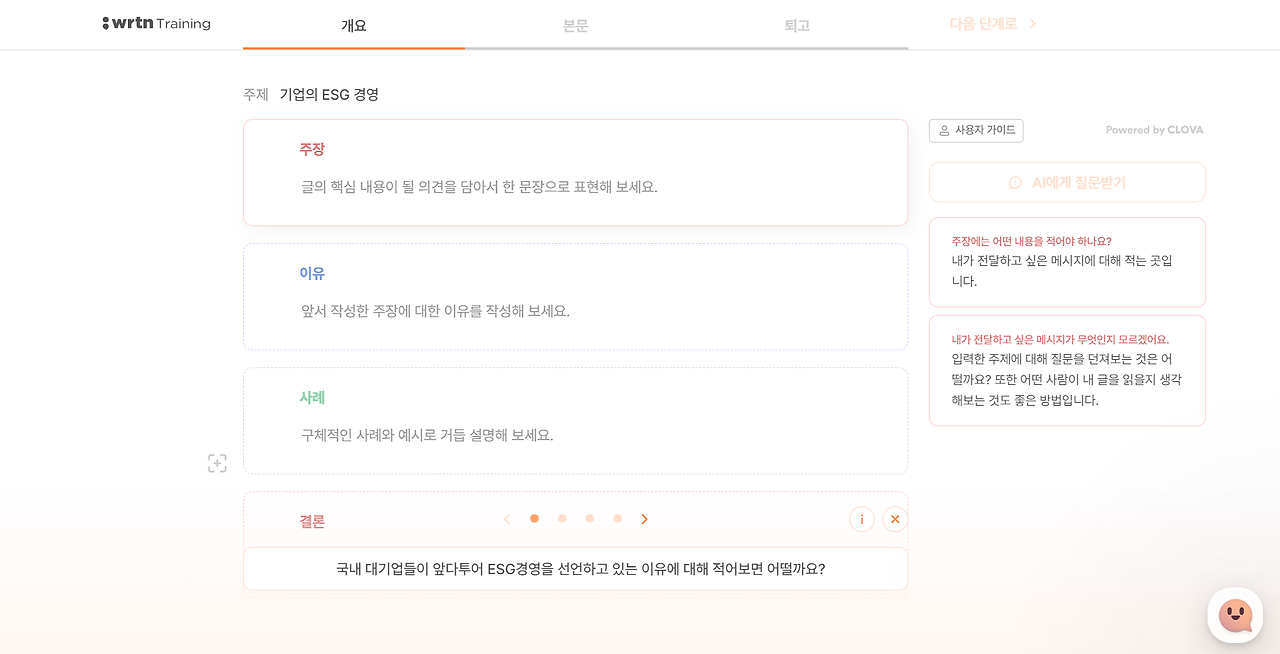Image resolution: width=1280 pixels, height=654 pixels.
Task: Click the topic text 기업의 ESG 경영
Action: click(x=329, y=94)
